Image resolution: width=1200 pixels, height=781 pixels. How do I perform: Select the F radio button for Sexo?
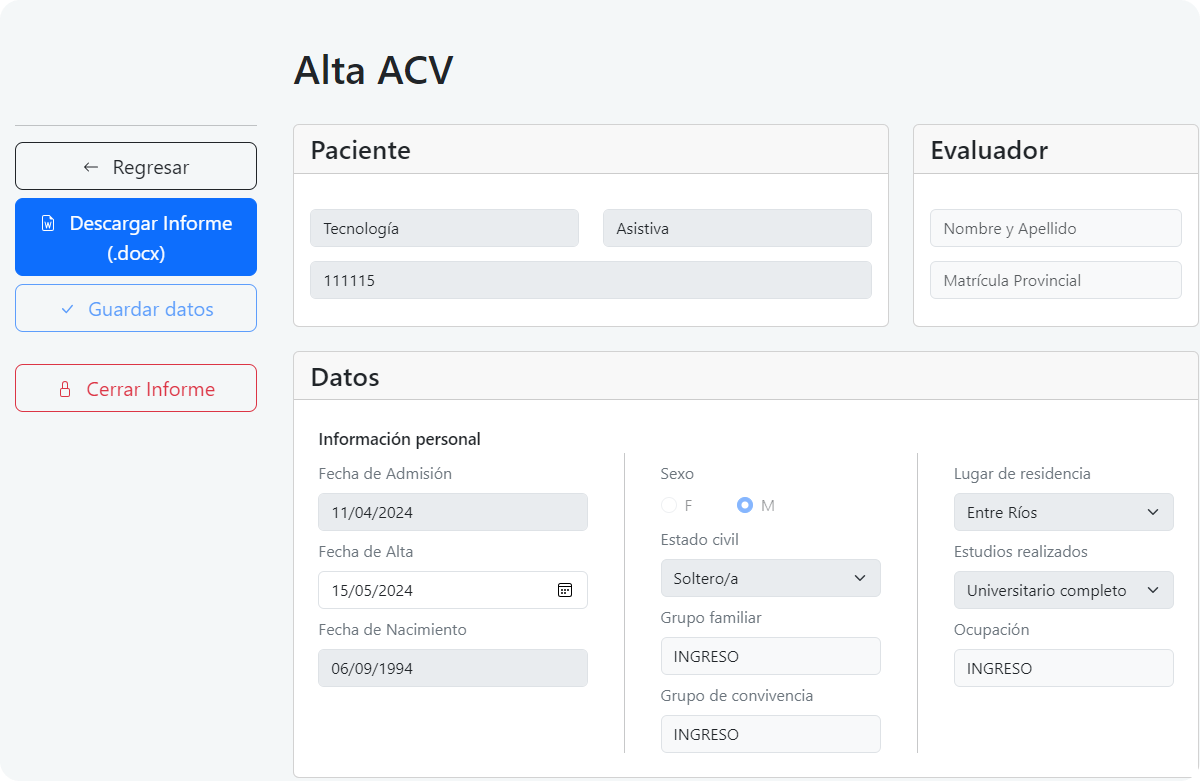click(669, 506)
